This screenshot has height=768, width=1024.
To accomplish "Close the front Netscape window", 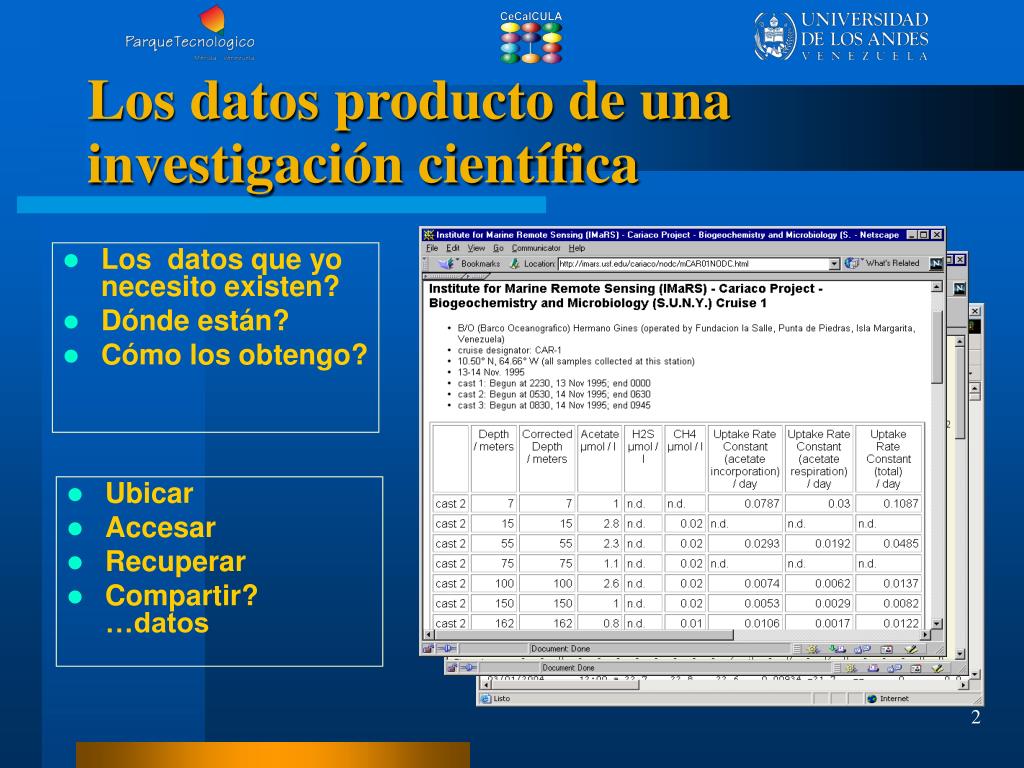I will 936,234.
